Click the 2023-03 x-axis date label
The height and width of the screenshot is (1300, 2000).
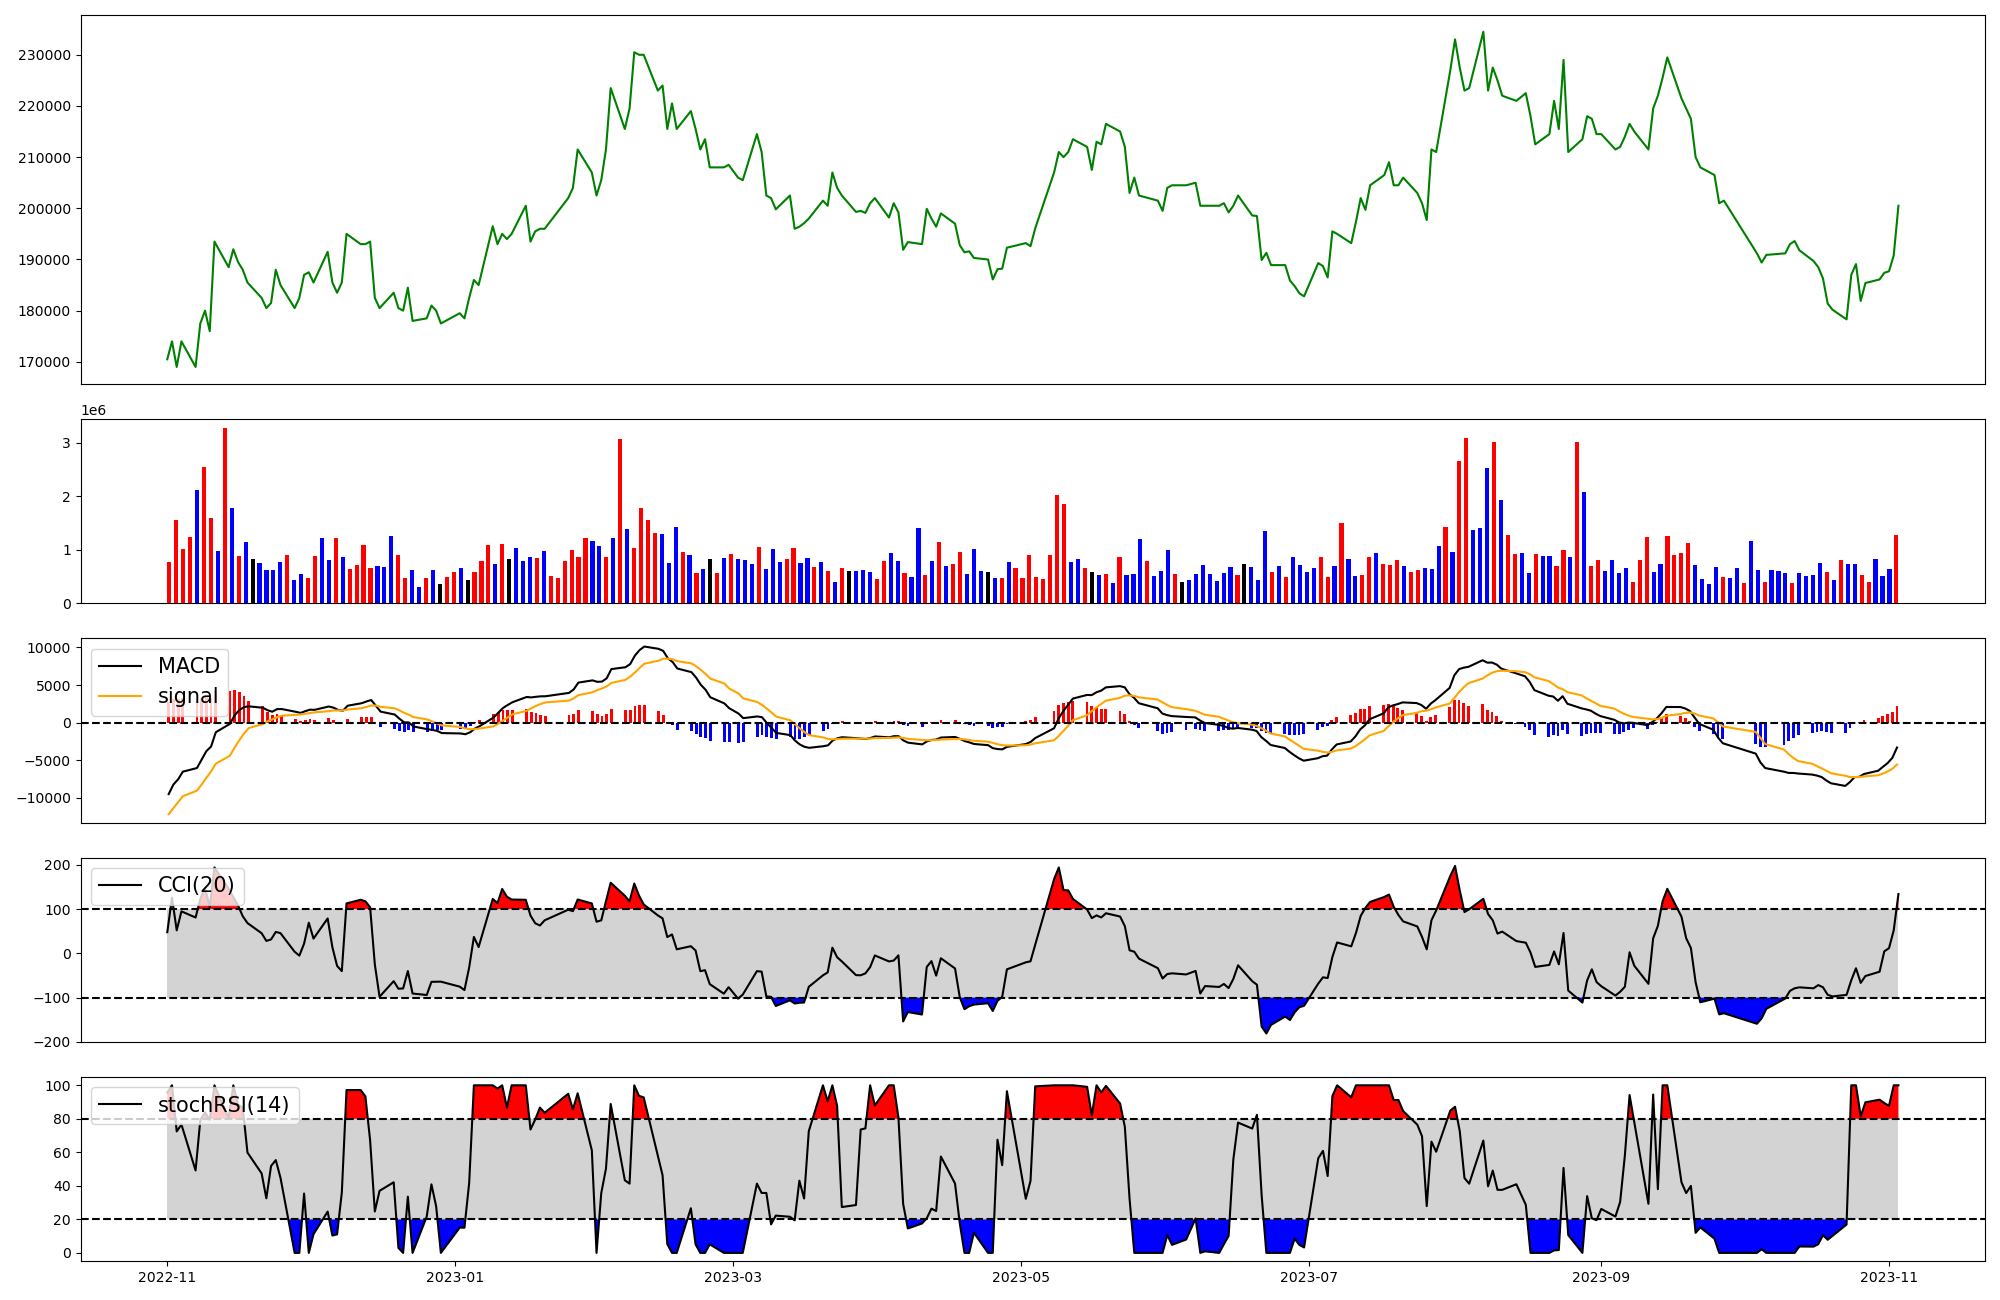click(733, 1276)
